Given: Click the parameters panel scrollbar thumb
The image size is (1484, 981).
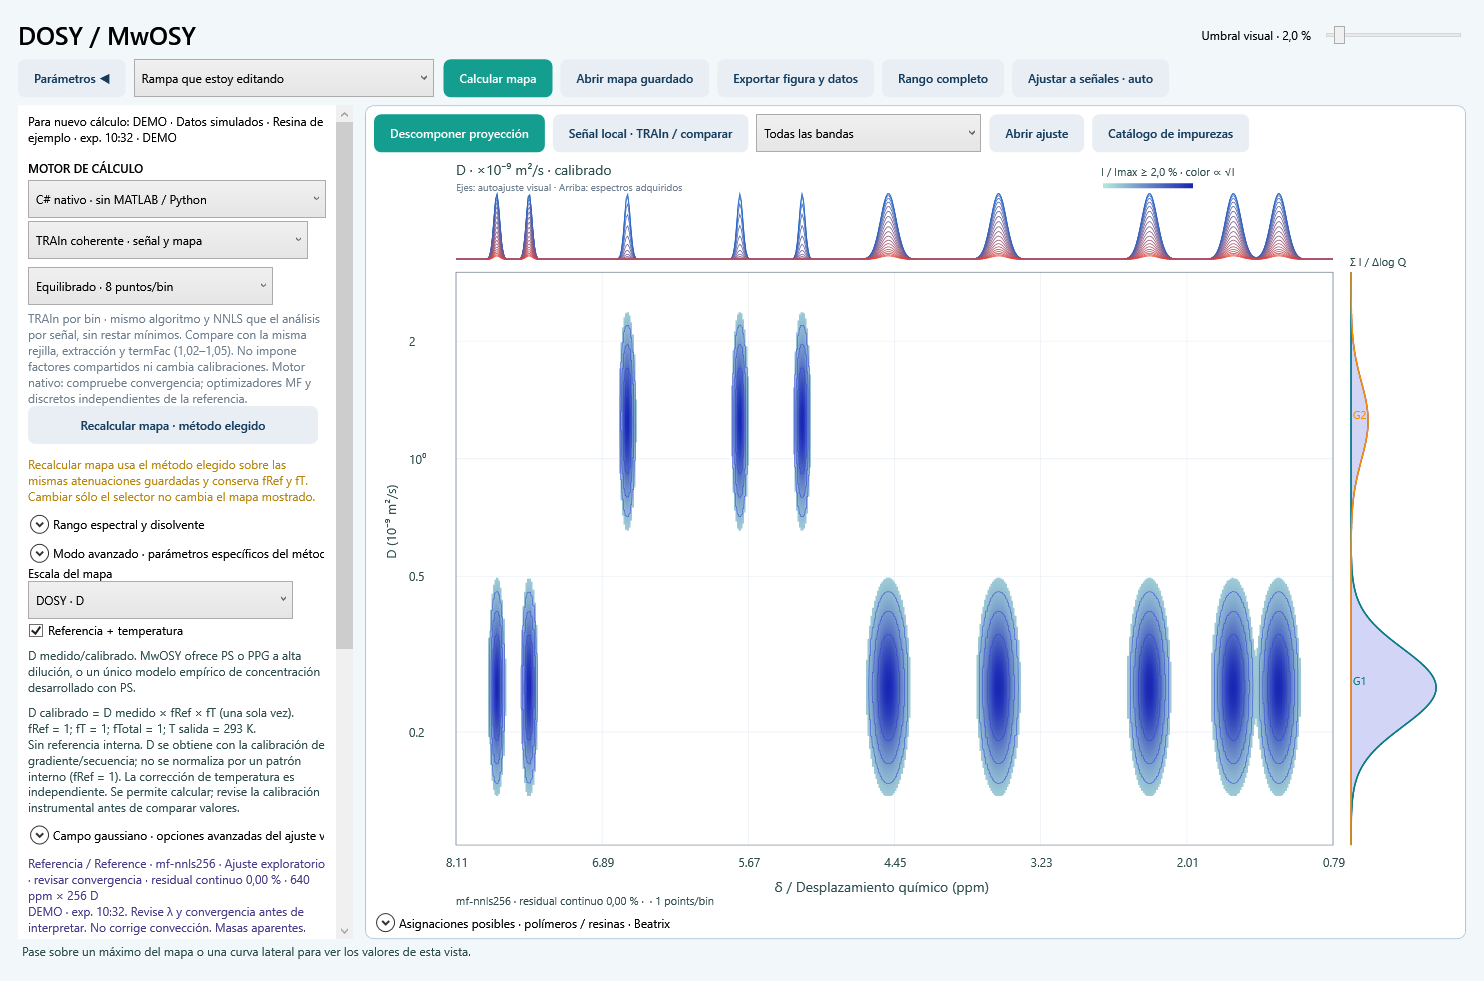Looking at the screenshot, I should pyautogui.click(x=345, y=385).
